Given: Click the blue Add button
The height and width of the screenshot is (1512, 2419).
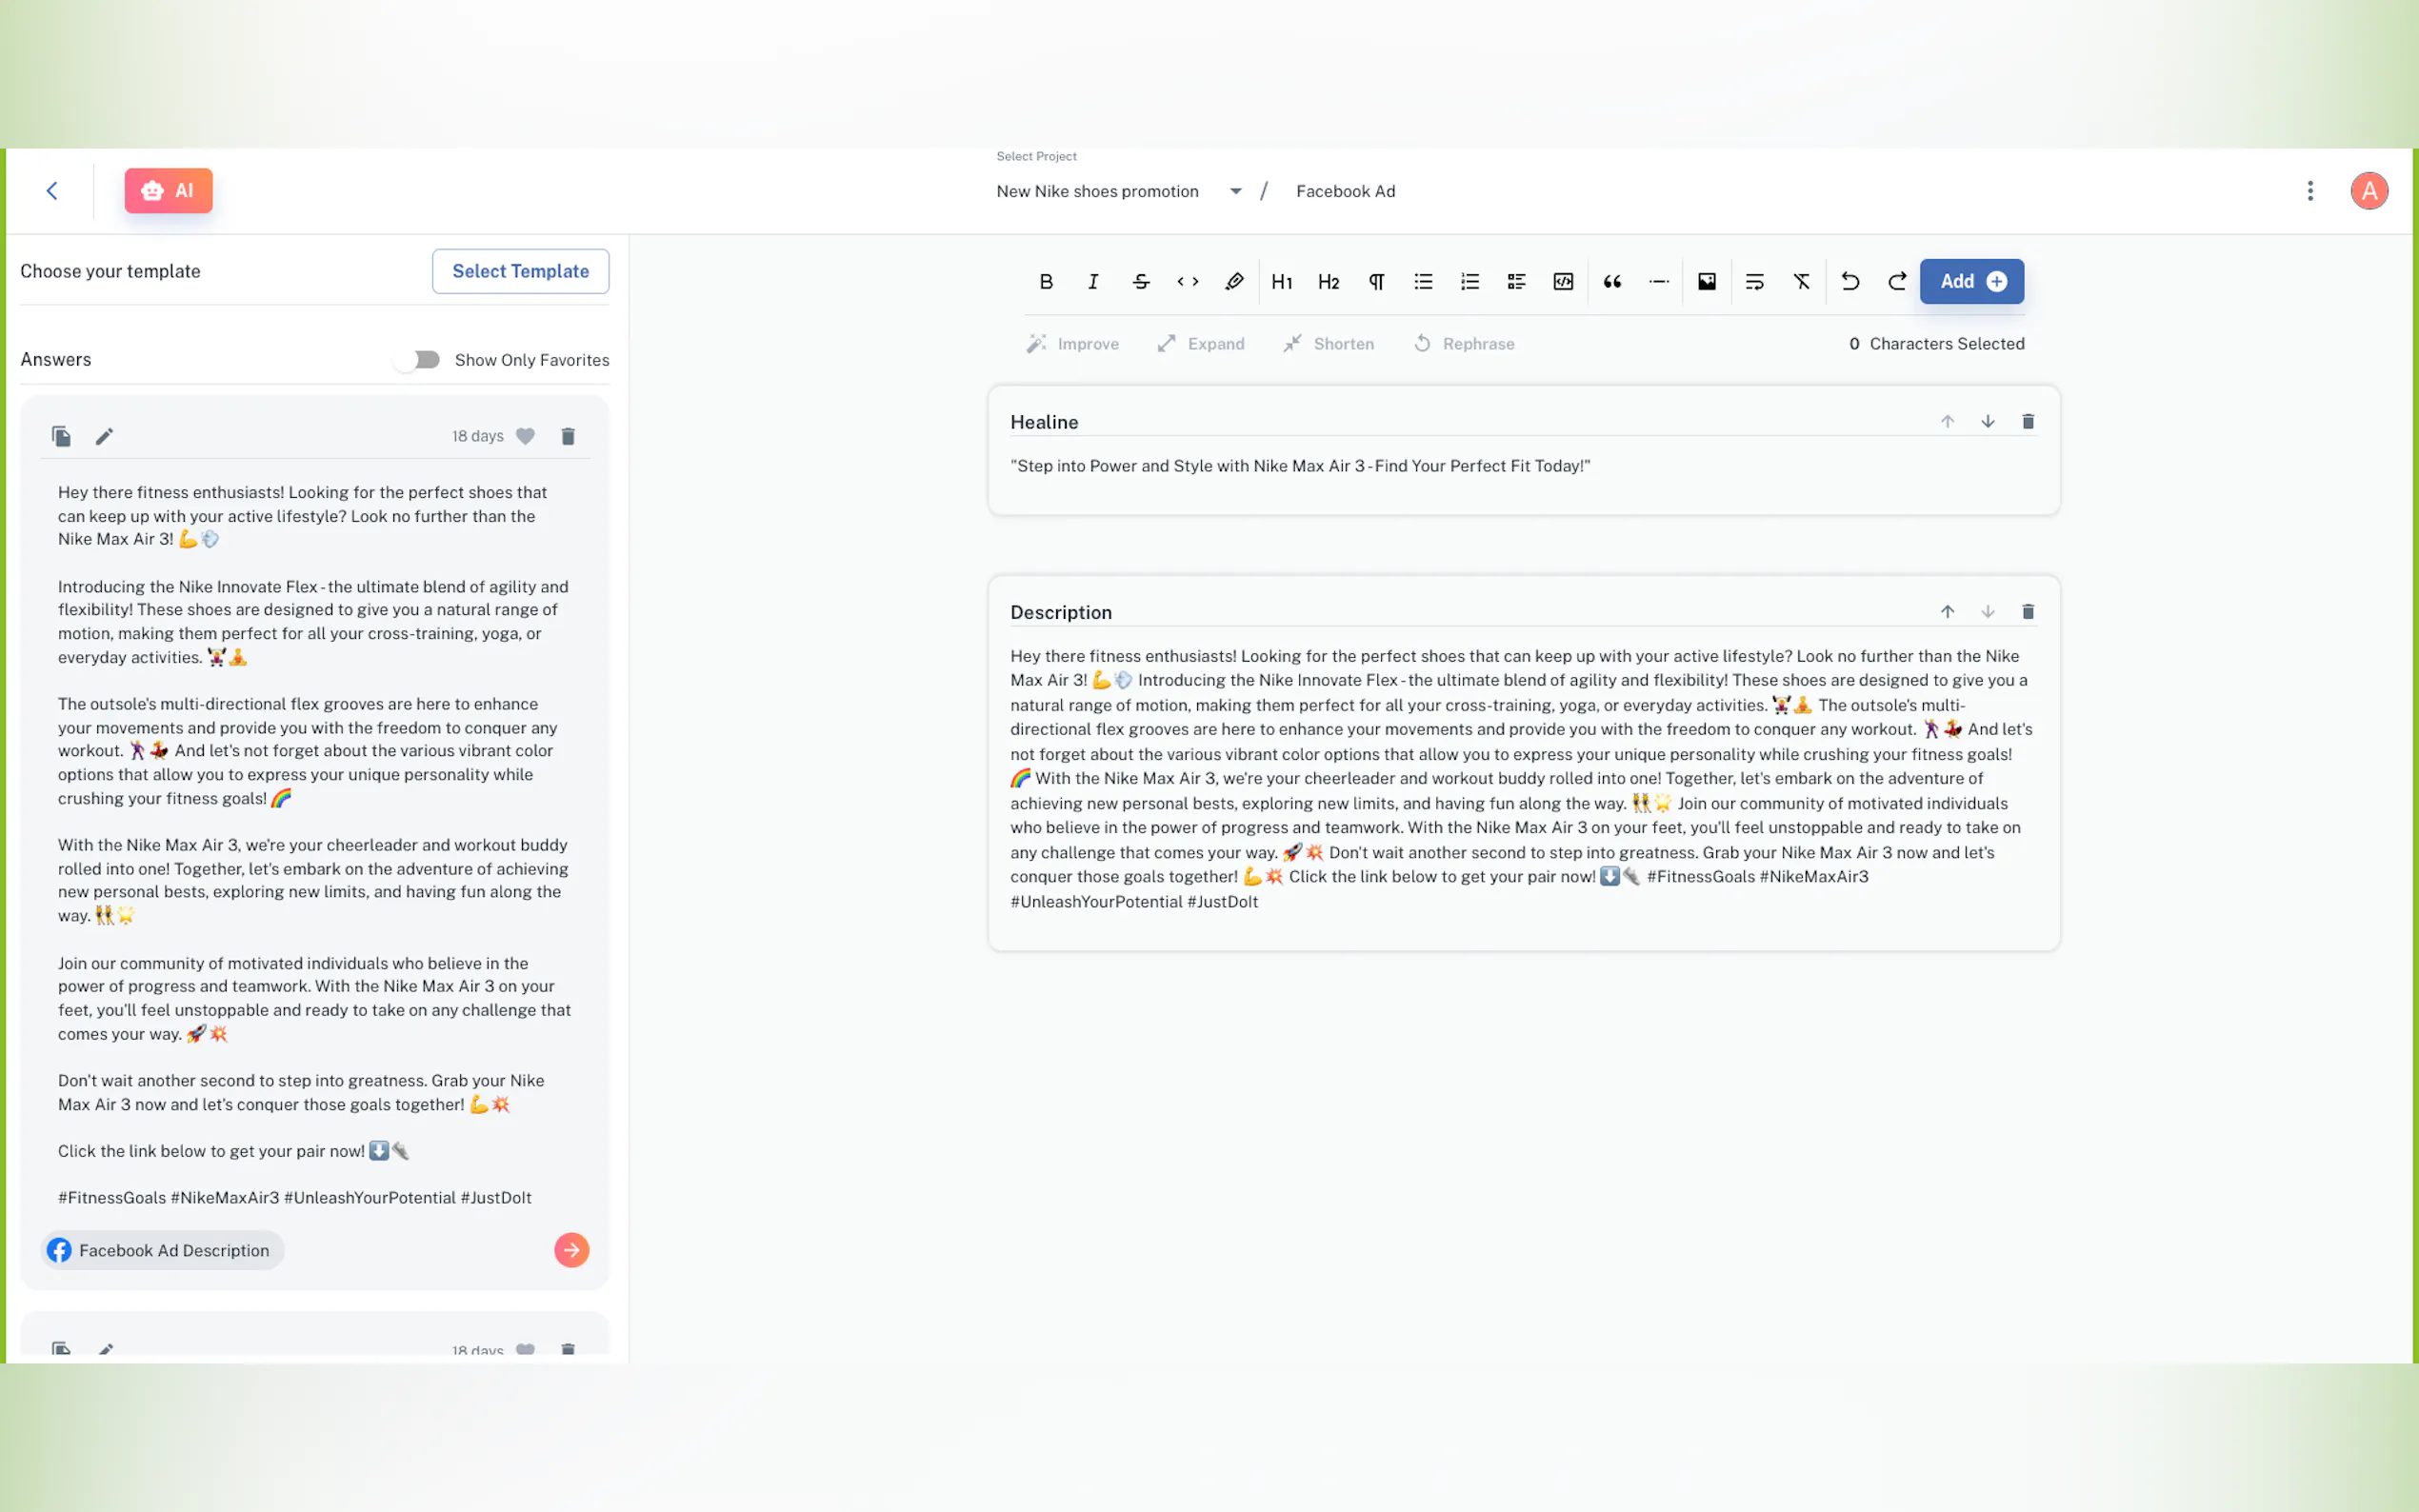Looking at the screenshot, I should (1972, 282).
